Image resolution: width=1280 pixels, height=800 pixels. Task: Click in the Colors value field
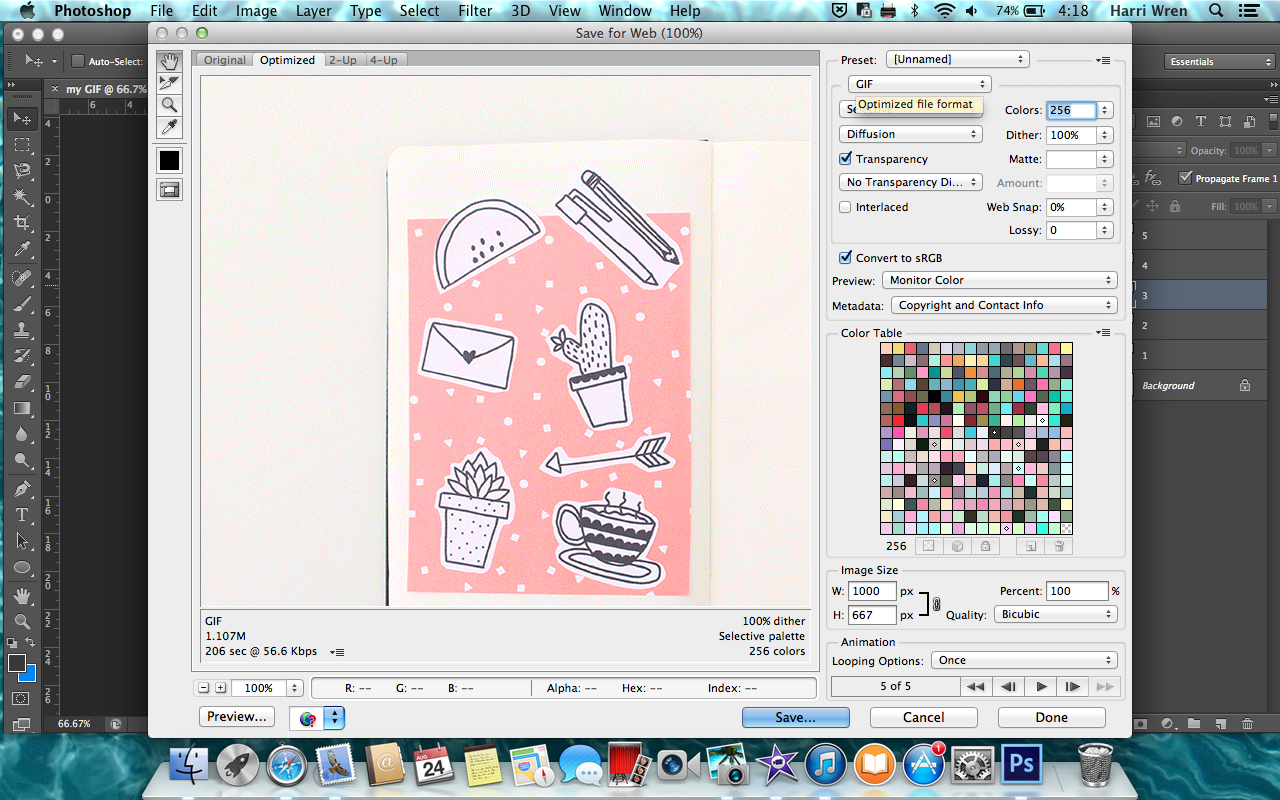point(1071,110)
